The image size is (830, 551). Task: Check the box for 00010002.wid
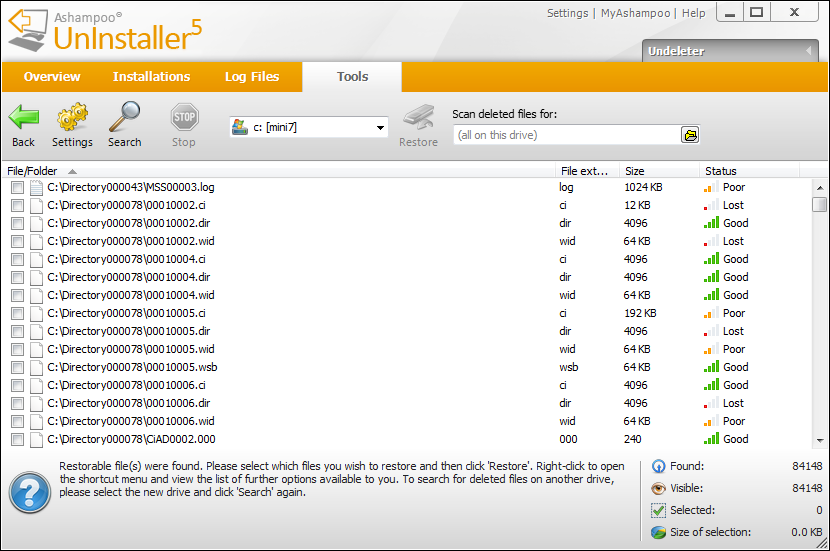coord(17,241)
